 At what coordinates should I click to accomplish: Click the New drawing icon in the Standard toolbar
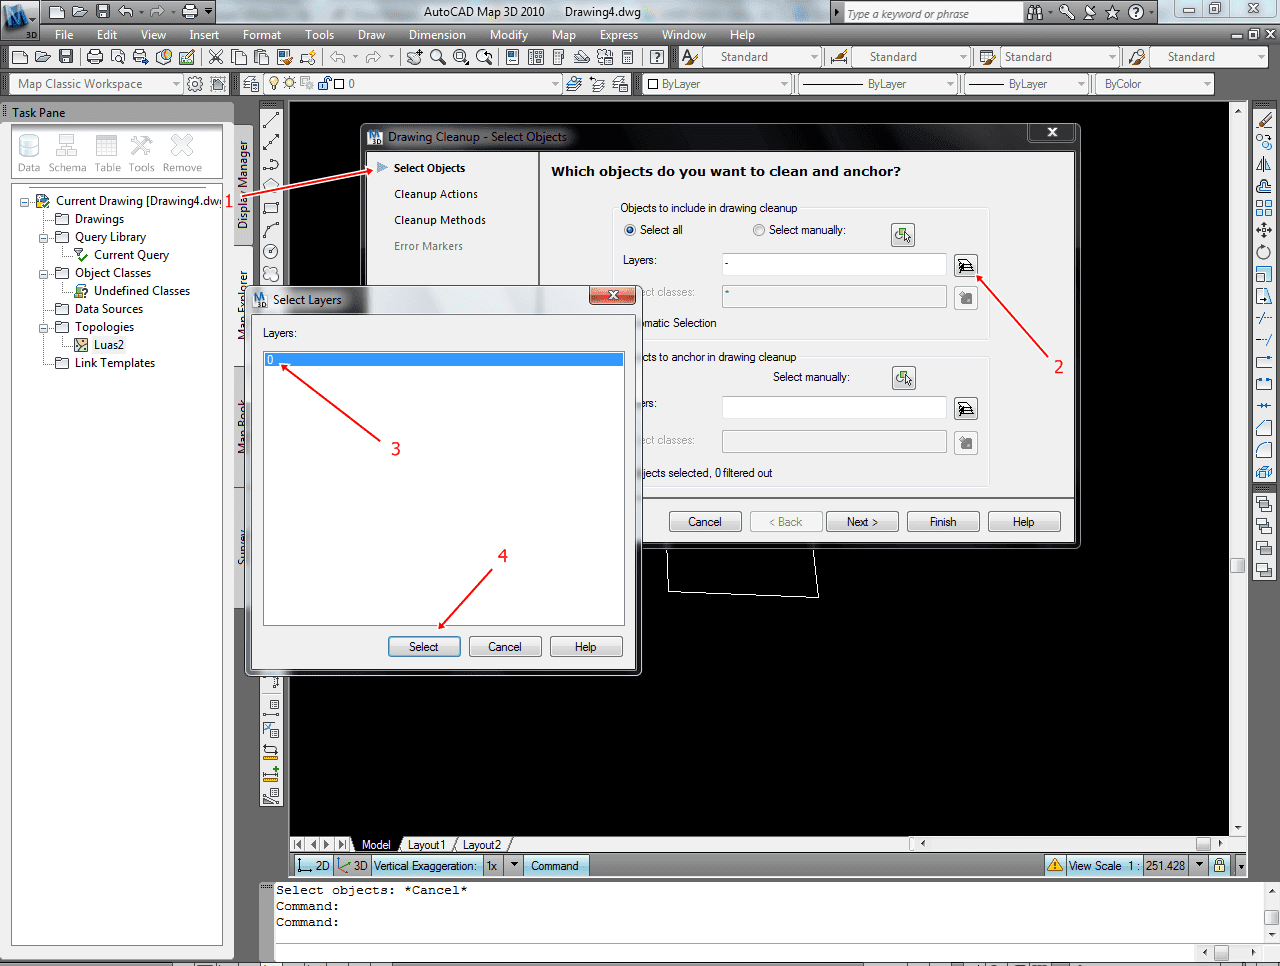point(19,57)
